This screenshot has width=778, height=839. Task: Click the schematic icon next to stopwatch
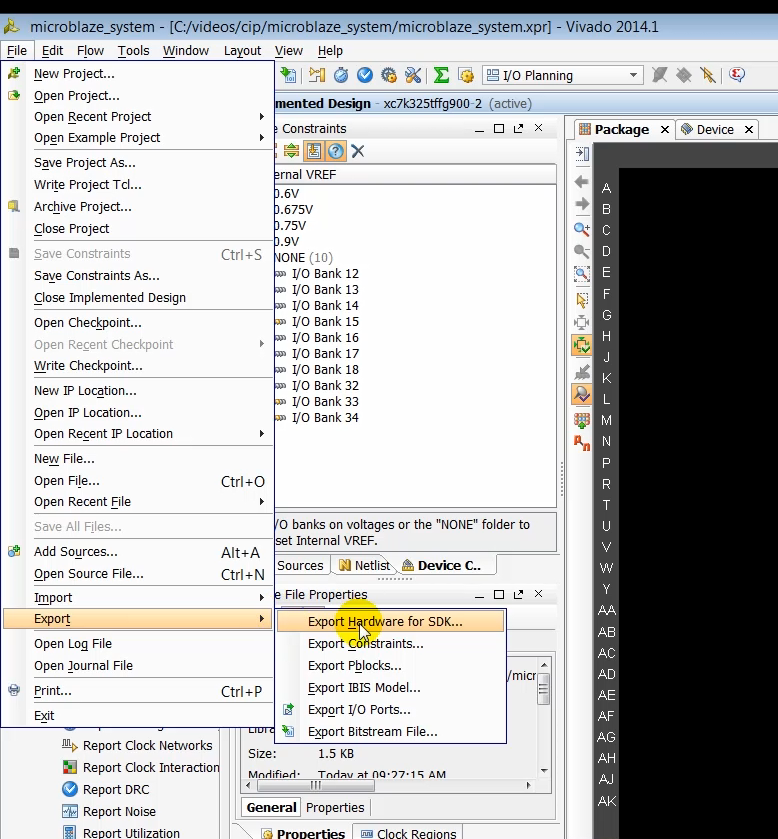point(317,75)
